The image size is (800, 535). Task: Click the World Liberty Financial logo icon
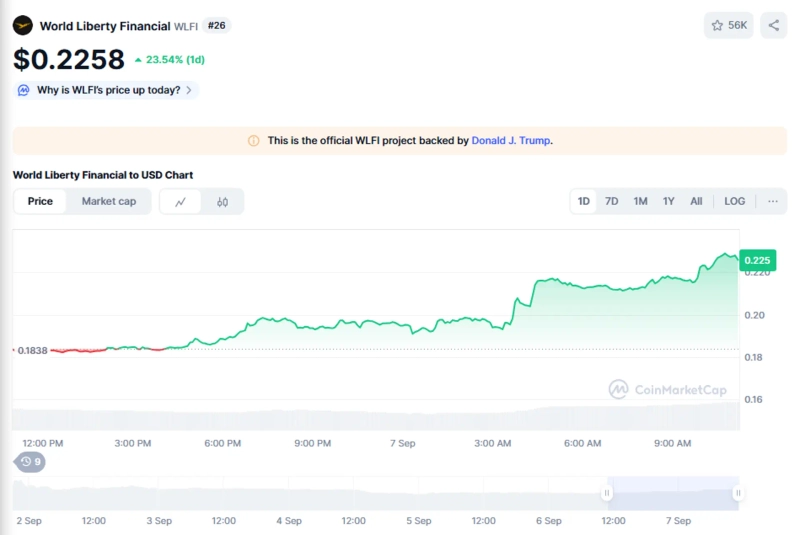click(x=23, y=26)
